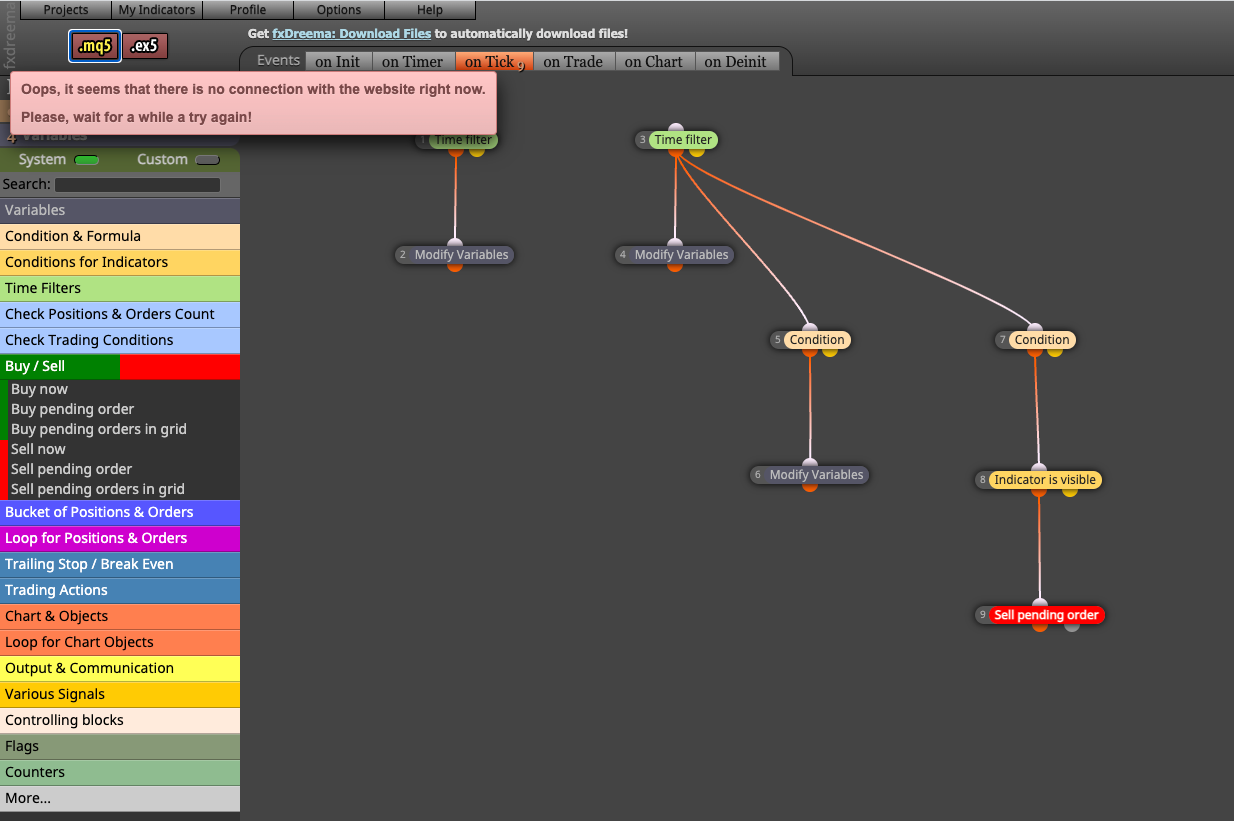Screen dimensions: 1234x821
Task: Switch to the on Chart event tab
Action: click(x=654, y=62)
